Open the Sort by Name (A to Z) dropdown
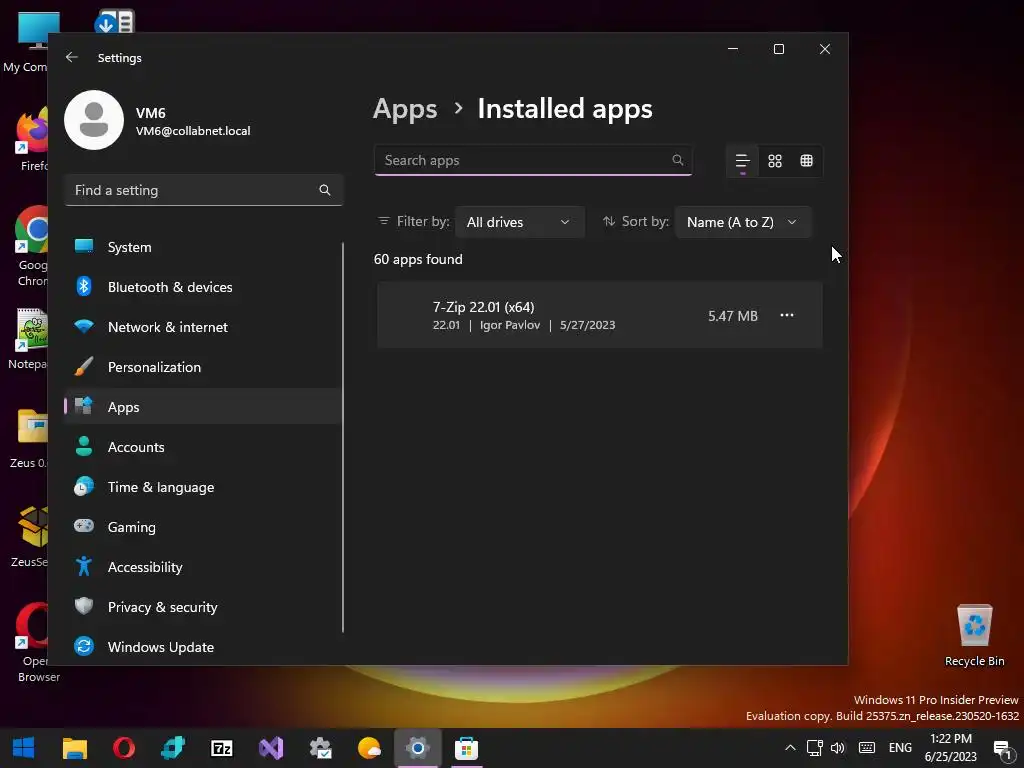 pyautogui.click(x=743, y=222)
